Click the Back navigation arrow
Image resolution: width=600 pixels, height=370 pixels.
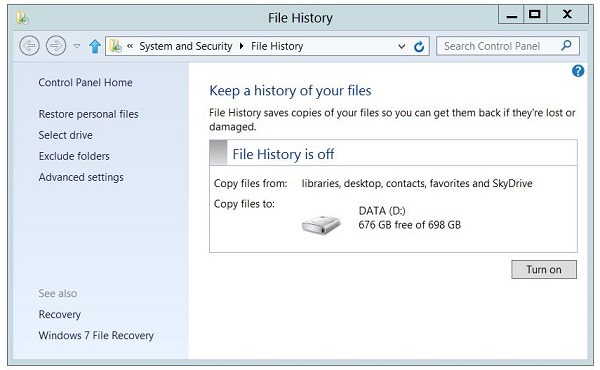click(x=29, y=46)
